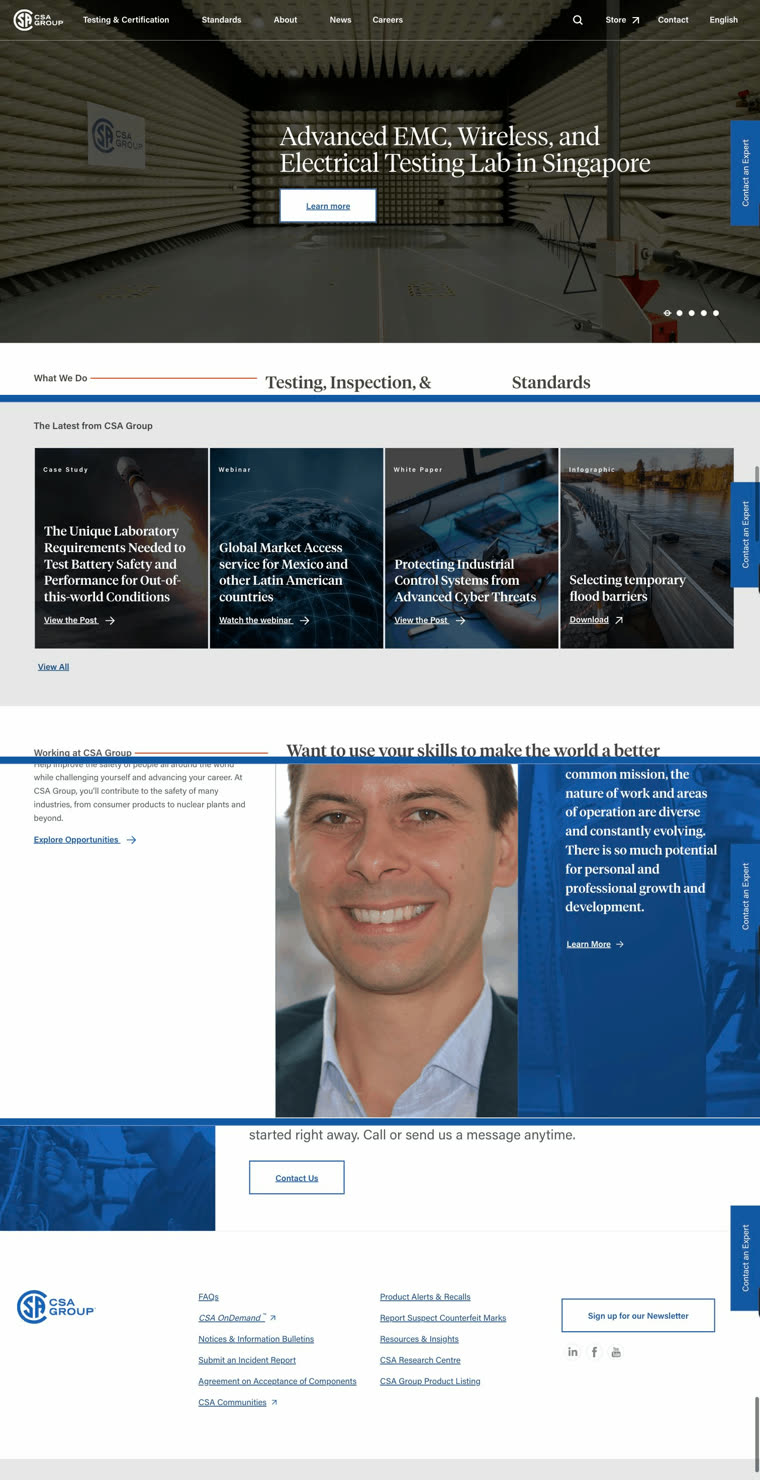Open Agreement on Acceptance of Components link

click(277, 1381)
